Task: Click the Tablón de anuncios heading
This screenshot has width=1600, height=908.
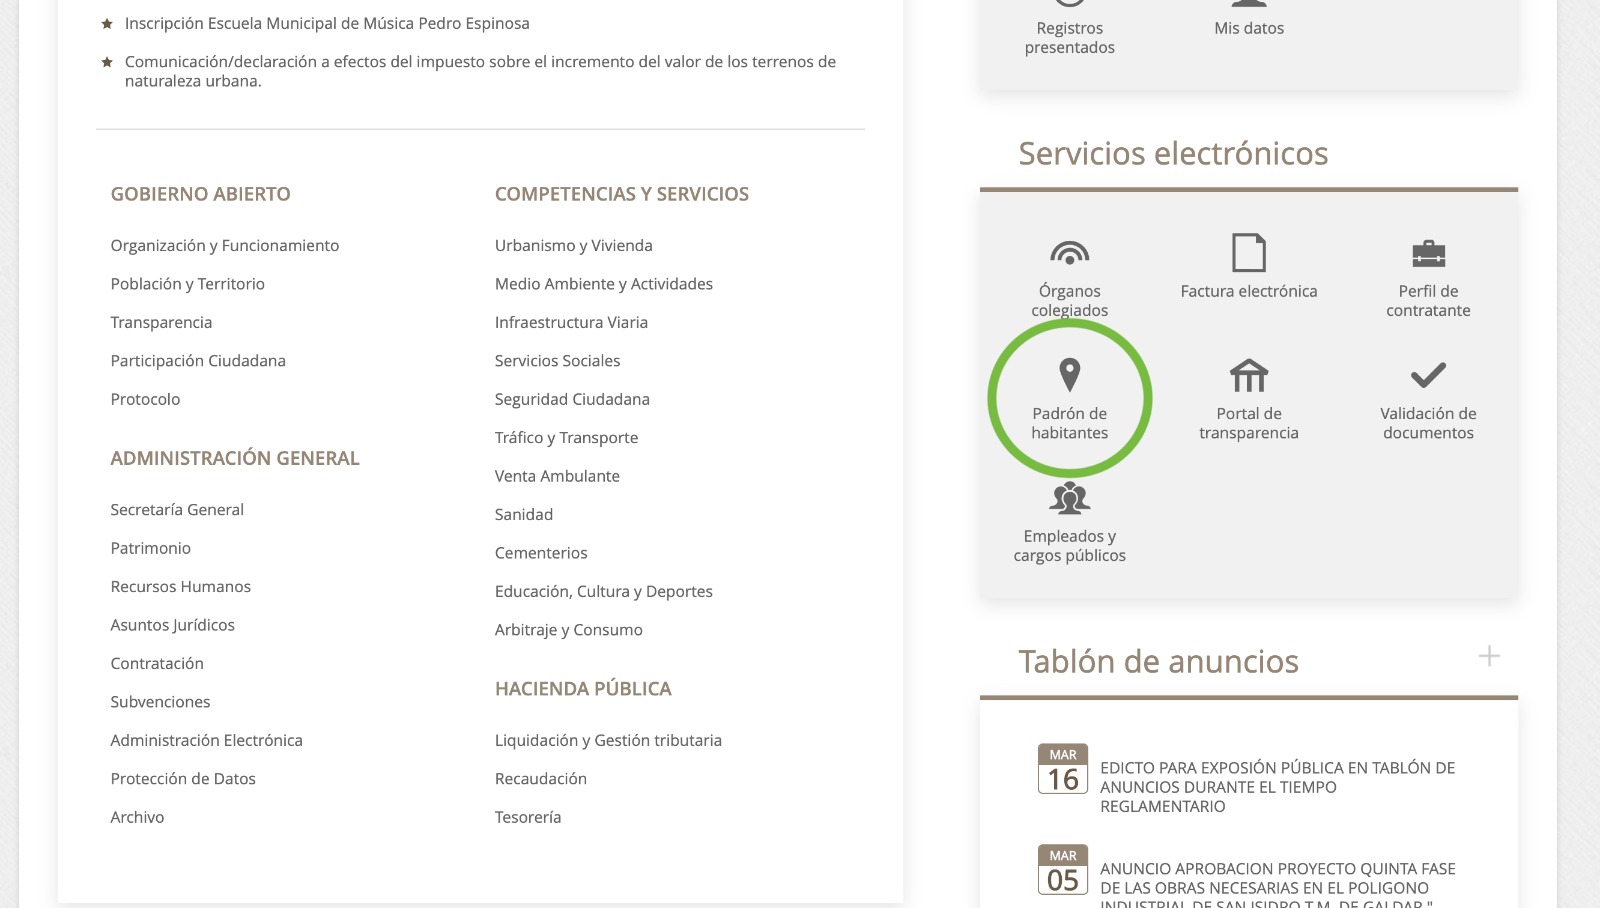Action: [1158, 662]
